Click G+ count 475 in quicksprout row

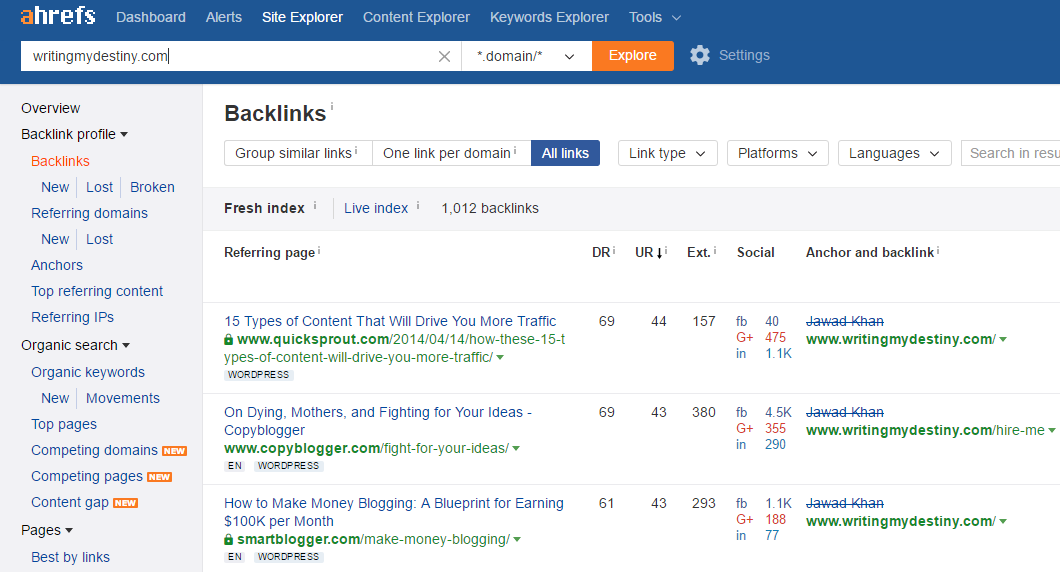click(x=775, y=337)
